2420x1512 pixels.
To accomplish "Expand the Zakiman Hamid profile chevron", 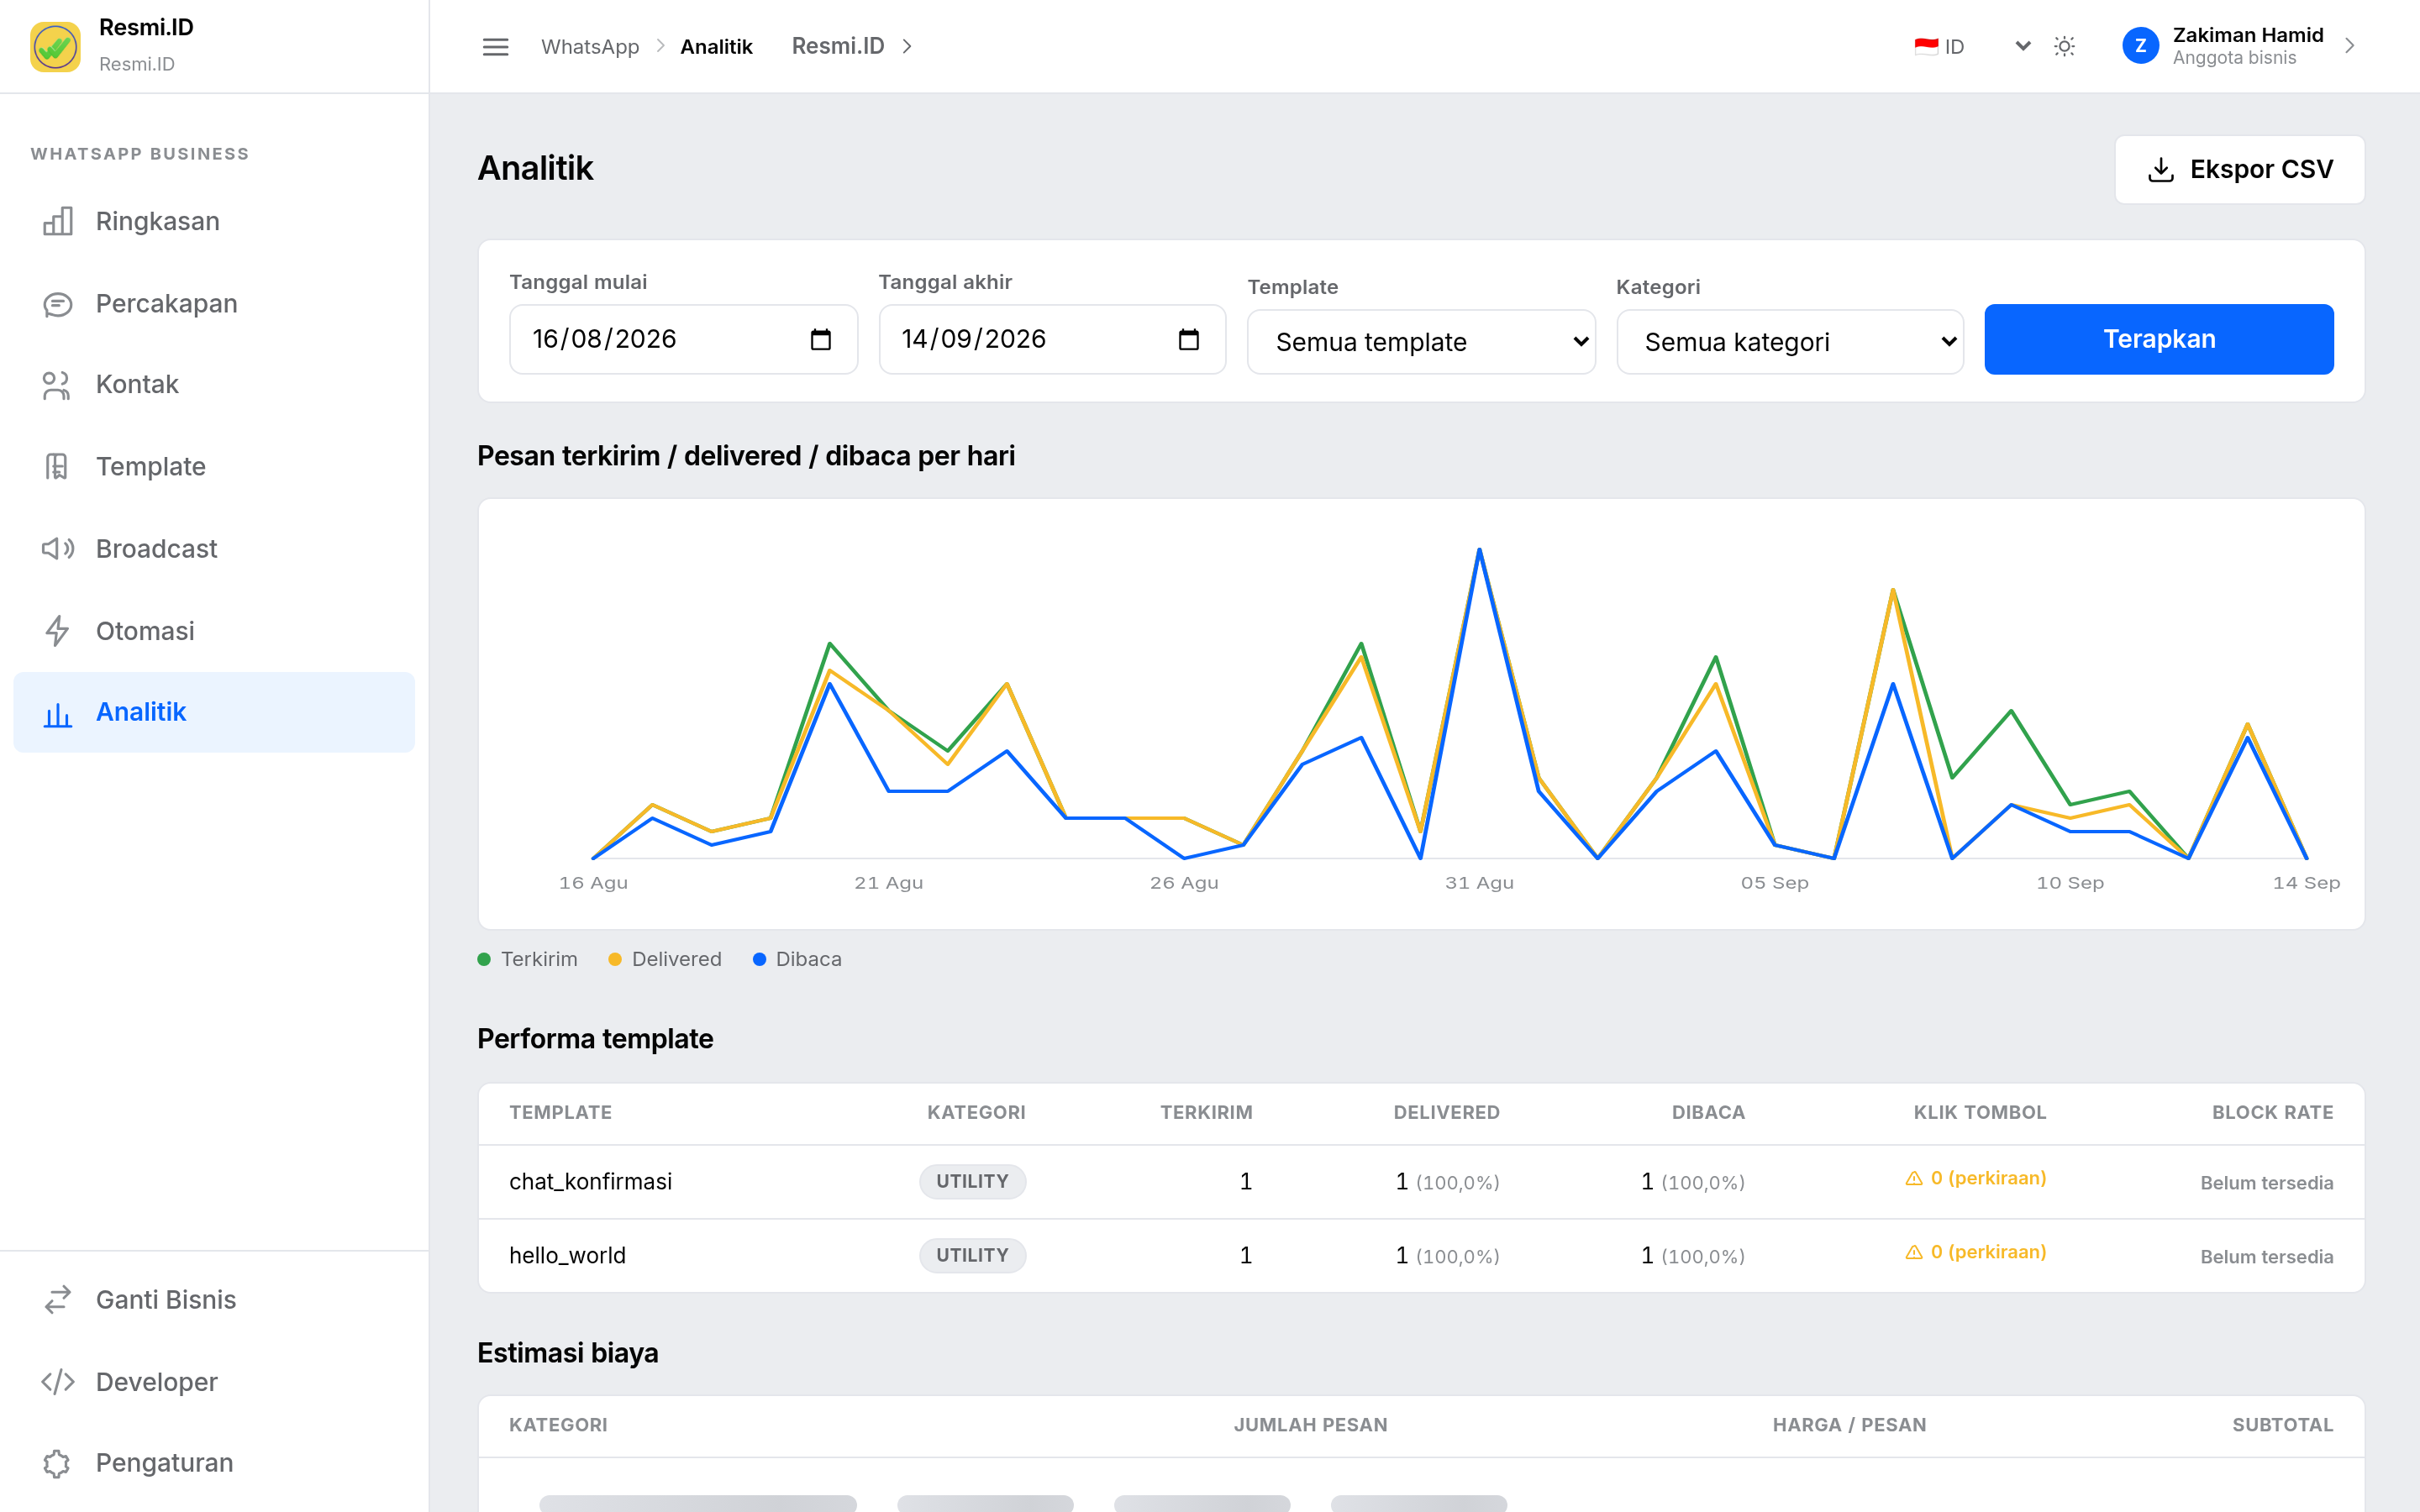I will 2350,46.
